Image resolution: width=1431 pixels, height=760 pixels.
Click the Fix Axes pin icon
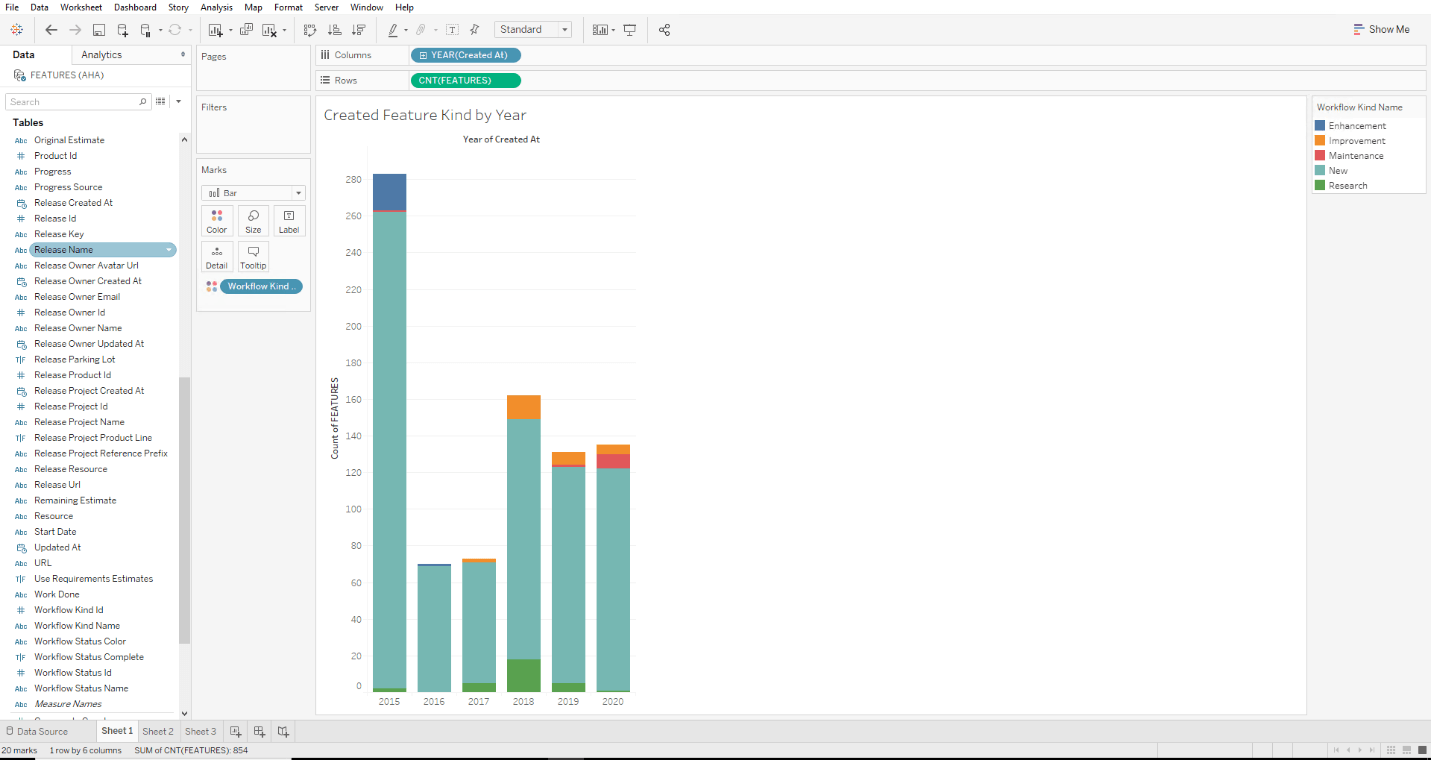tap(474, 30)
